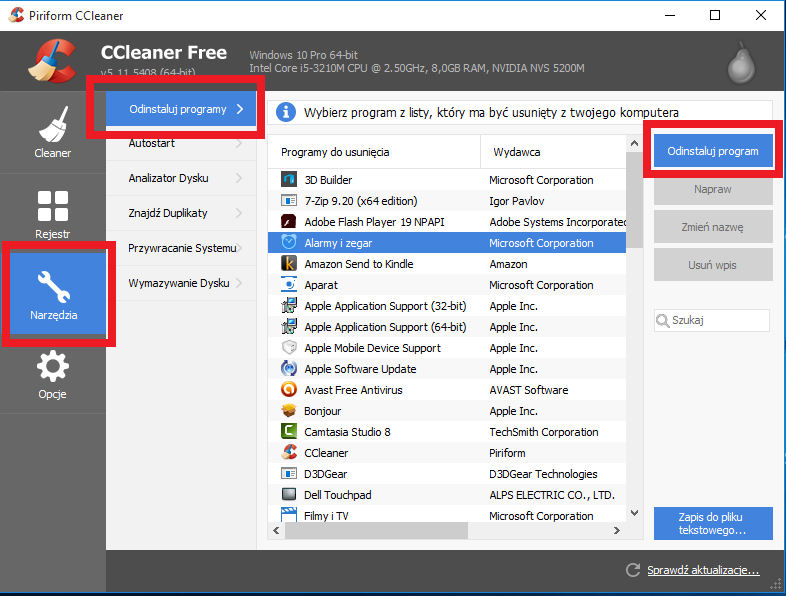Screen dimensions: 786x596
Task: Click the D3DGear program icon
Action: [289, 474]
